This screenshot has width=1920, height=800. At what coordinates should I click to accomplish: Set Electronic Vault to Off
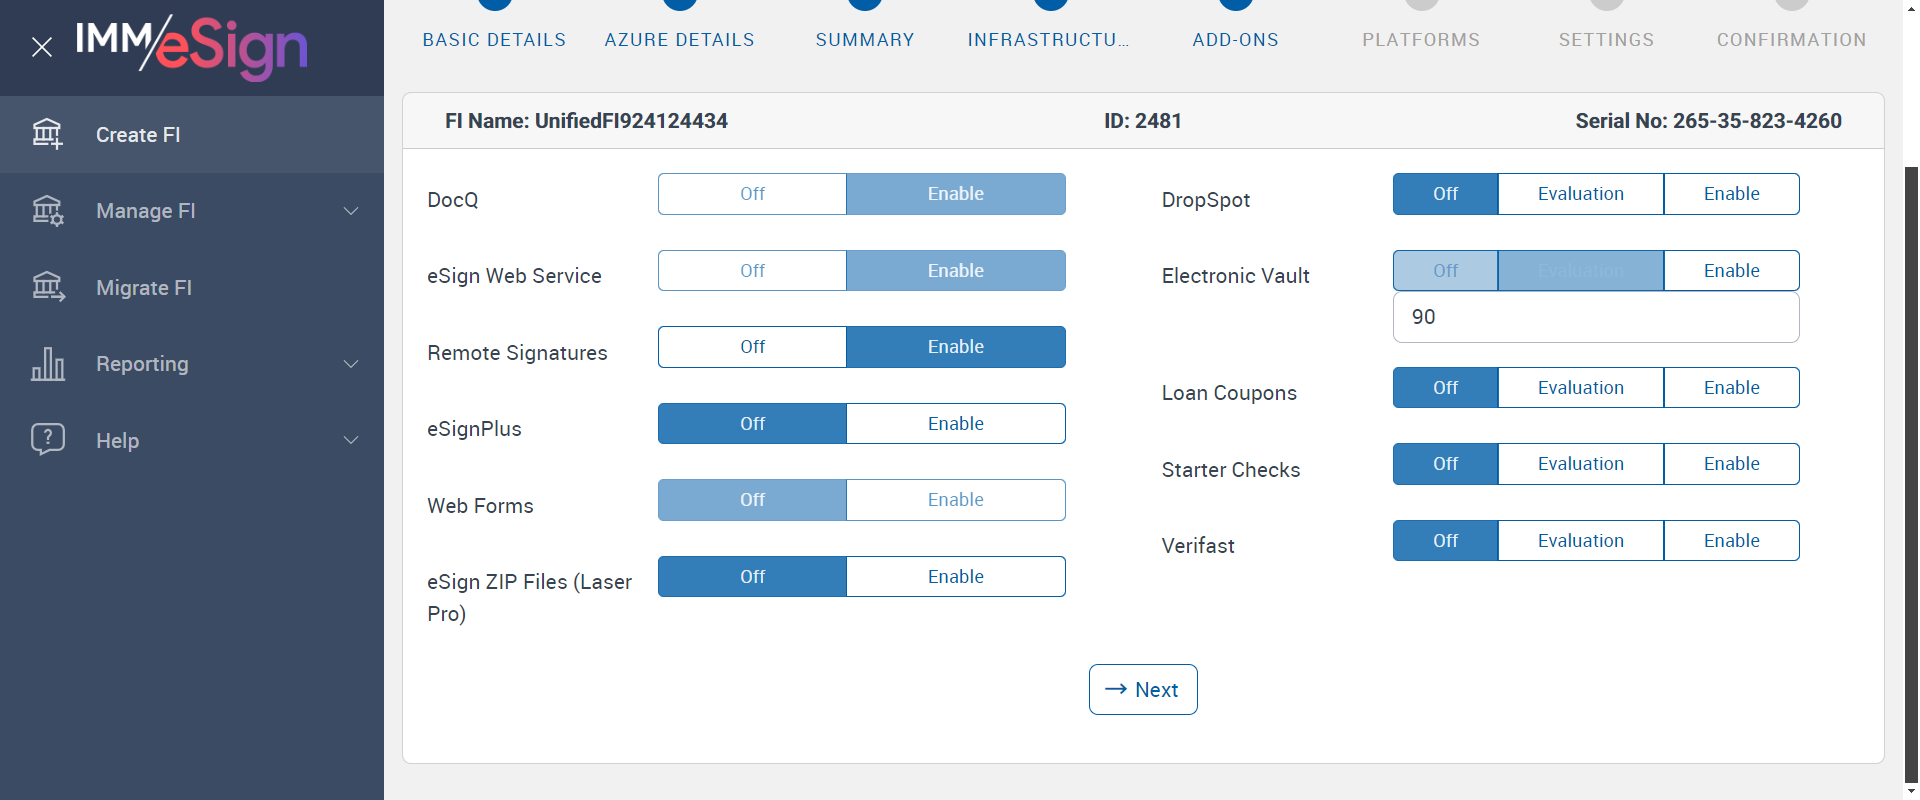coord(1445,271)
